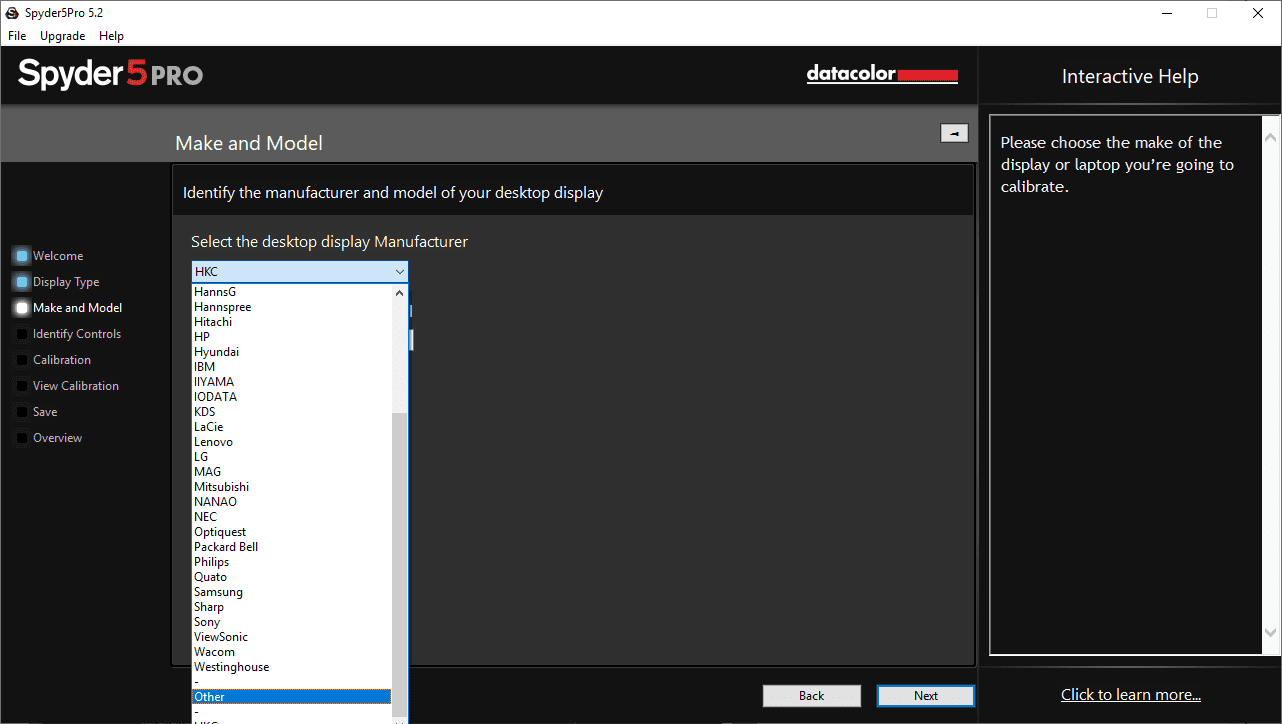The width and height of the screenshot is (1282, 724).
Task: Collapse the Interactive Help panel arrow button
Action: [x=954, y=133]
